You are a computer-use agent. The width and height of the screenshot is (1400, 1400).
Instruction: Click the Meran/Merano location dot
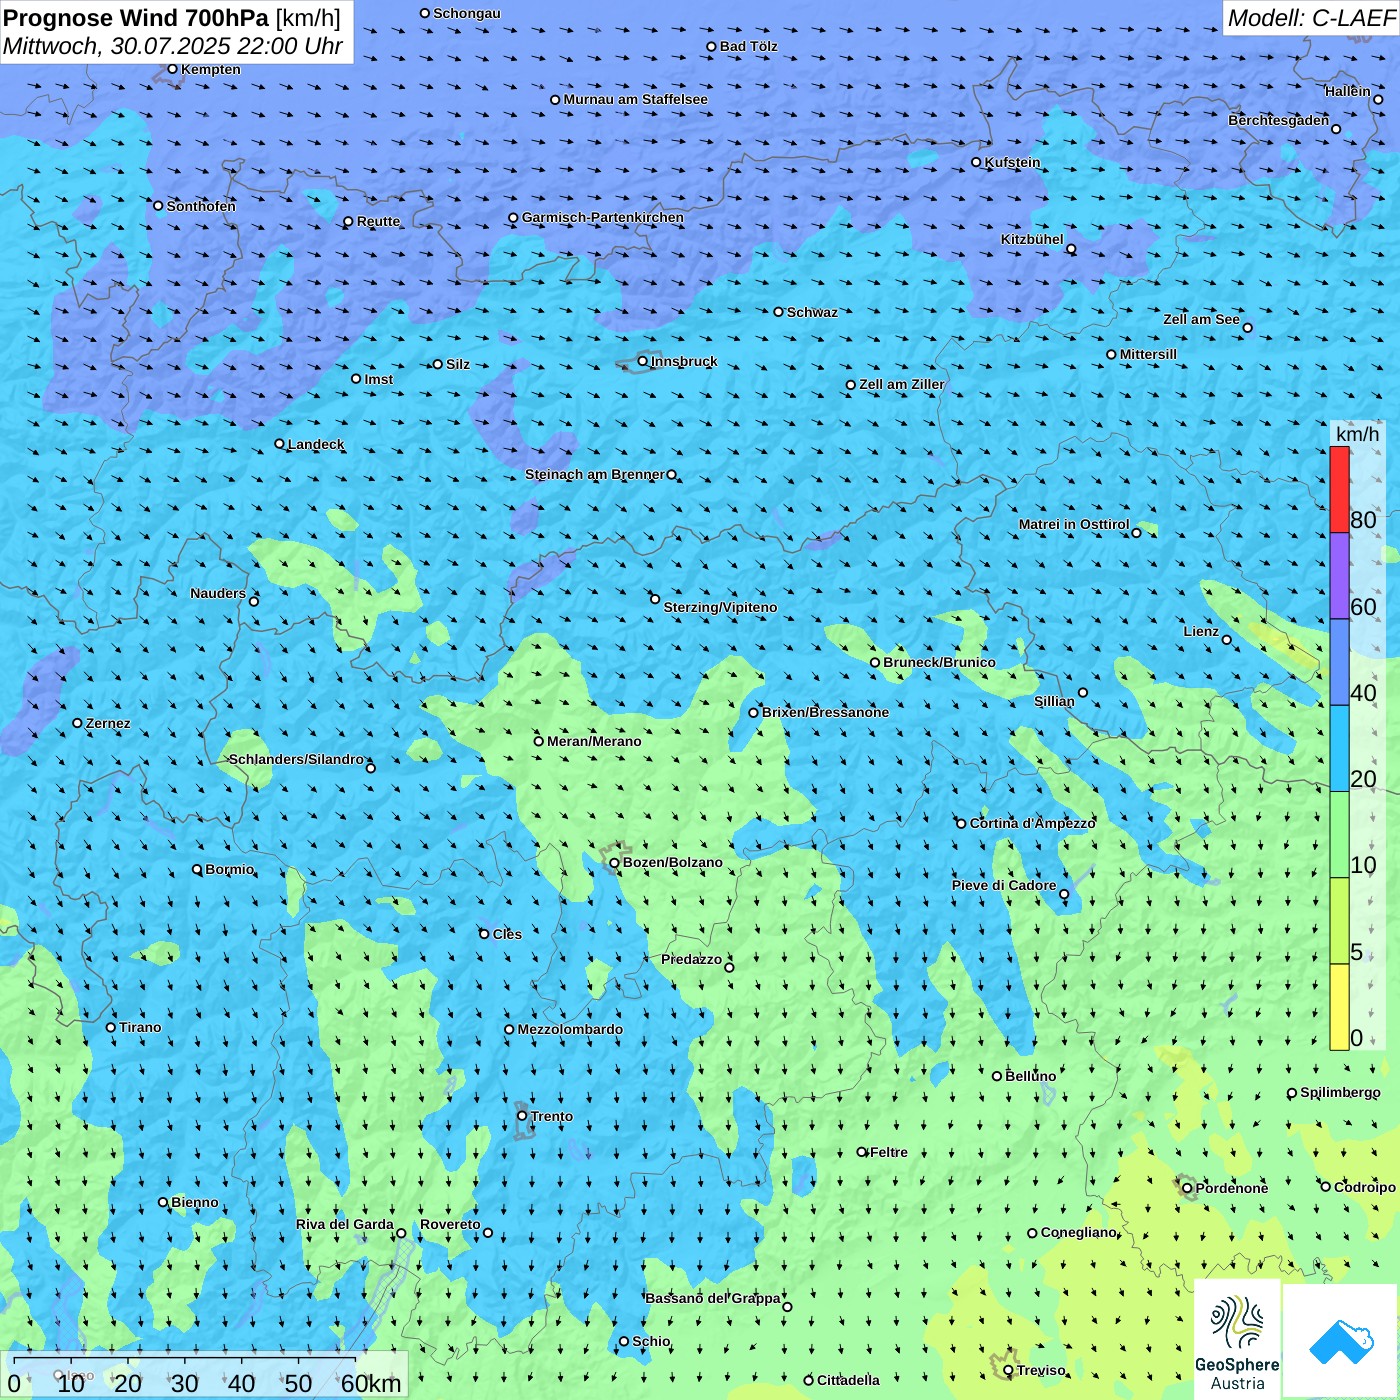539,741
